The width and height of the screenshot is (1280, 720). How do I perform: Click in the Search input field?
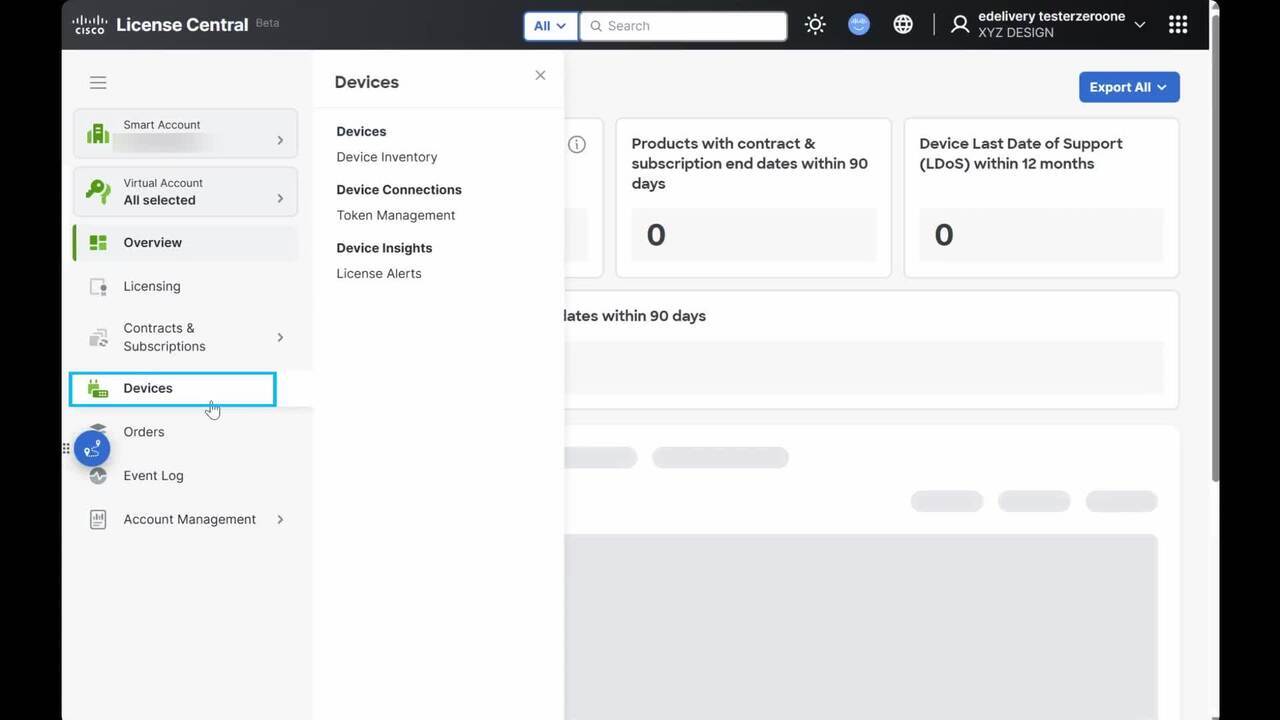tap(684, 26)
